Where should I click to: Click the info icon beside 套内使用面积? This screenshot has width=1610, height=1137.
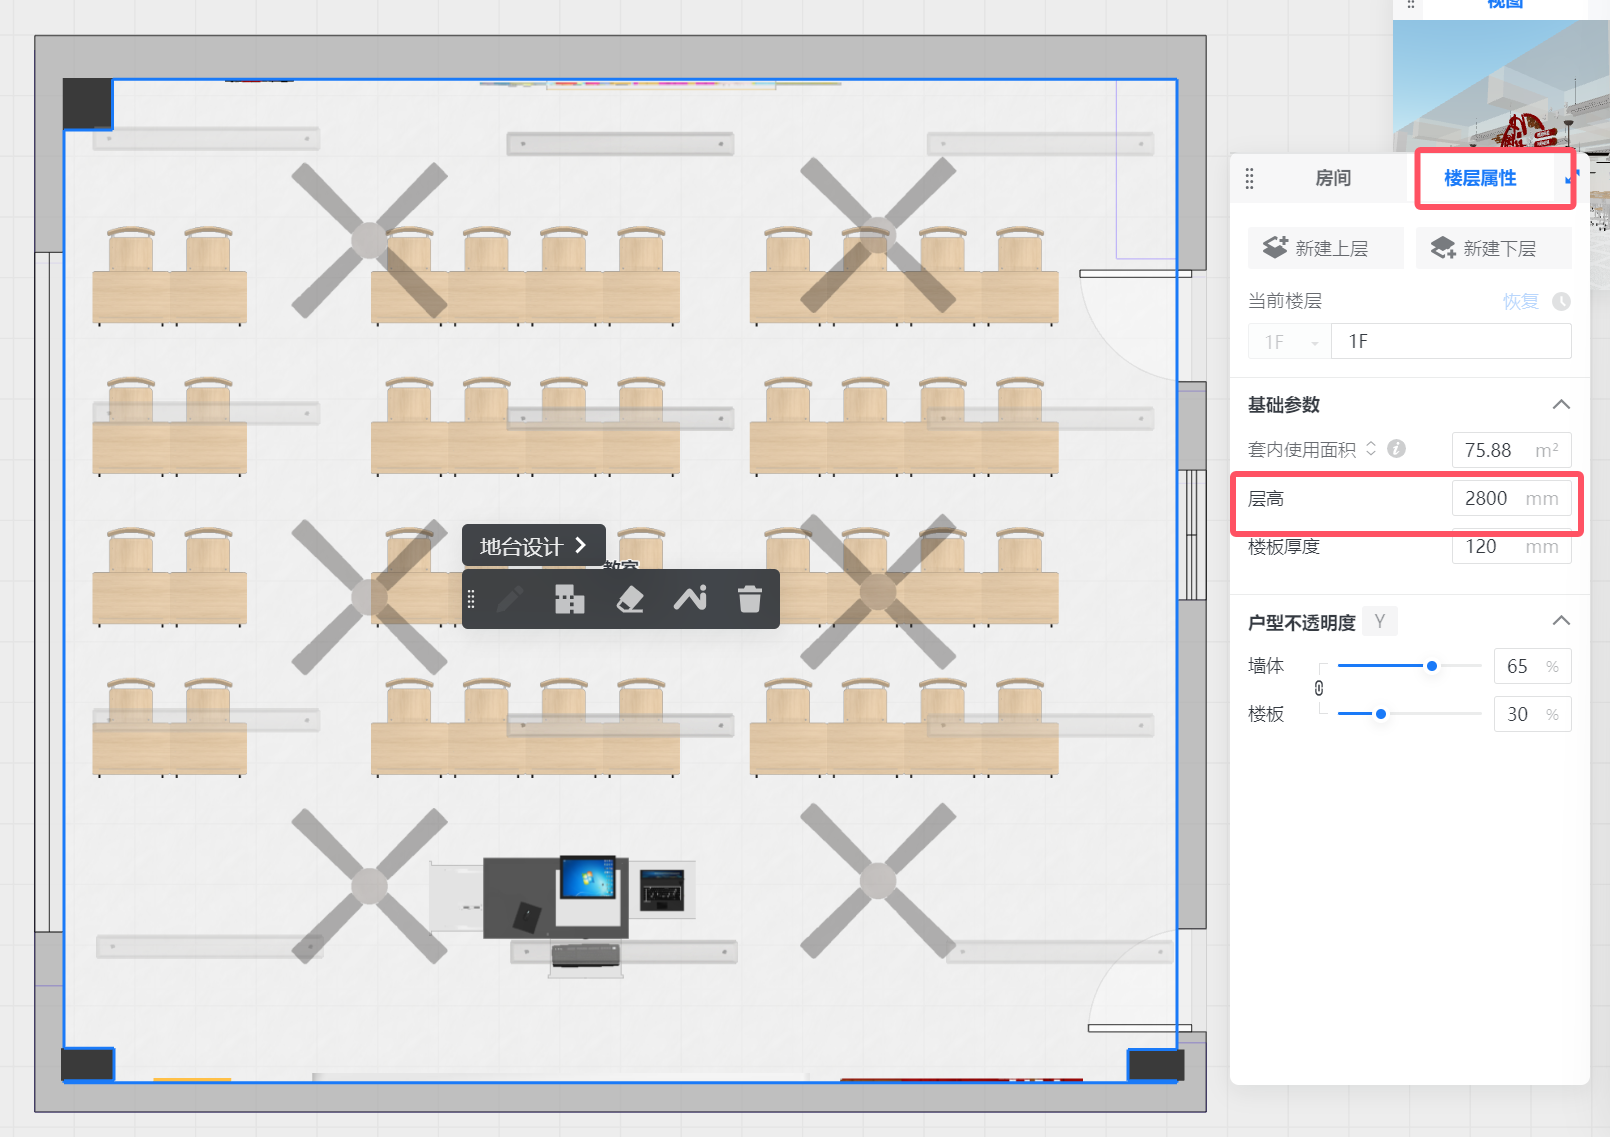pos(1397,449)
